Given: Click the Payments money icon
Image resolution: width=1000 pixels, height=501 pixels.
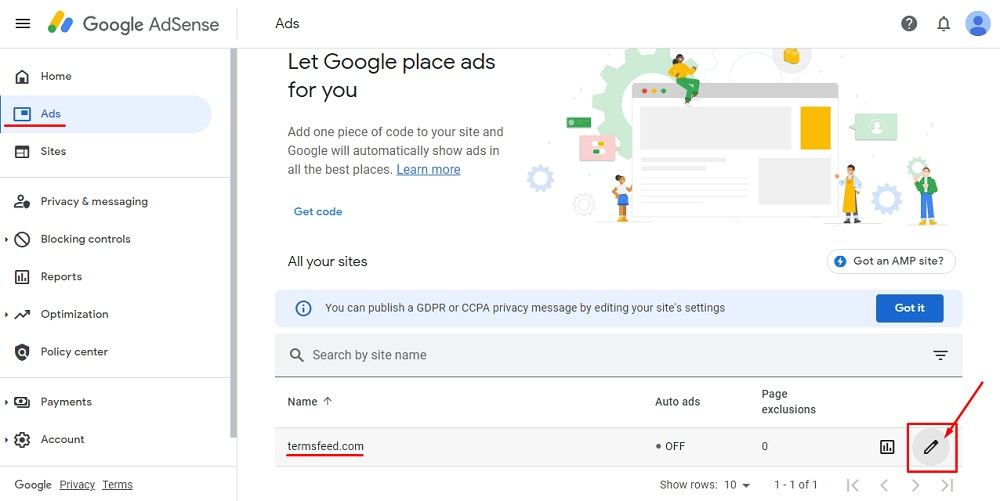Looking at the screenshot, I should pyautogui.click(x=22, y=402).
